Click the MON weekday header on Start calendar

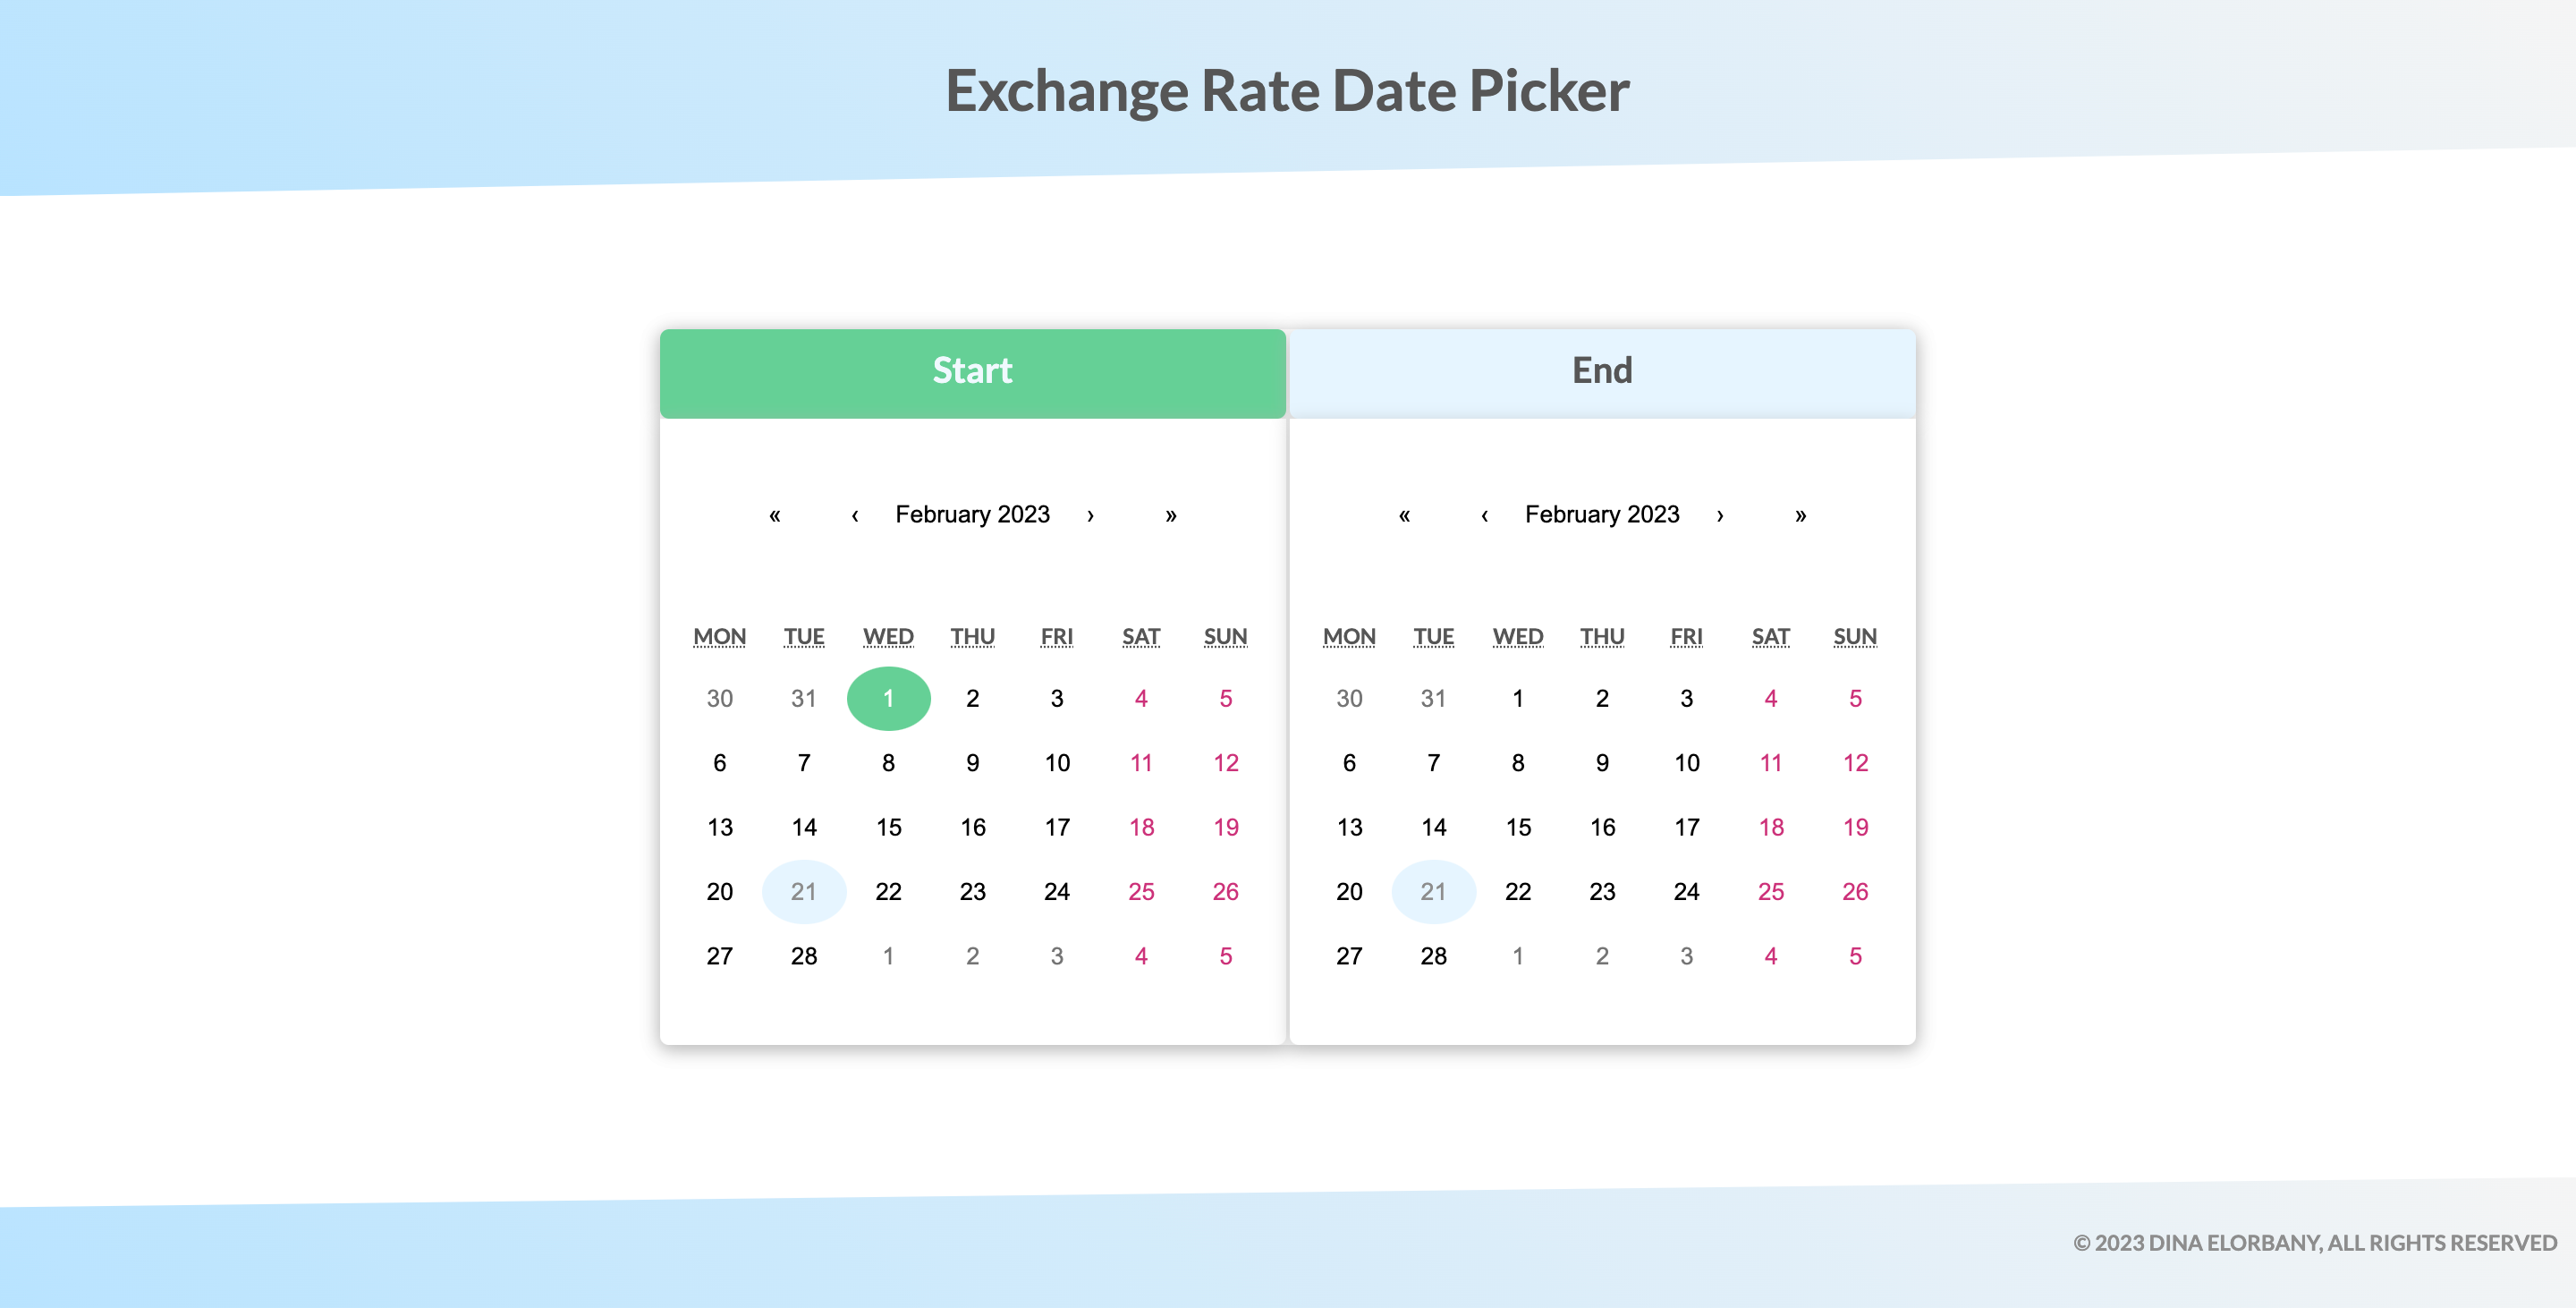[x=719, y=636]
